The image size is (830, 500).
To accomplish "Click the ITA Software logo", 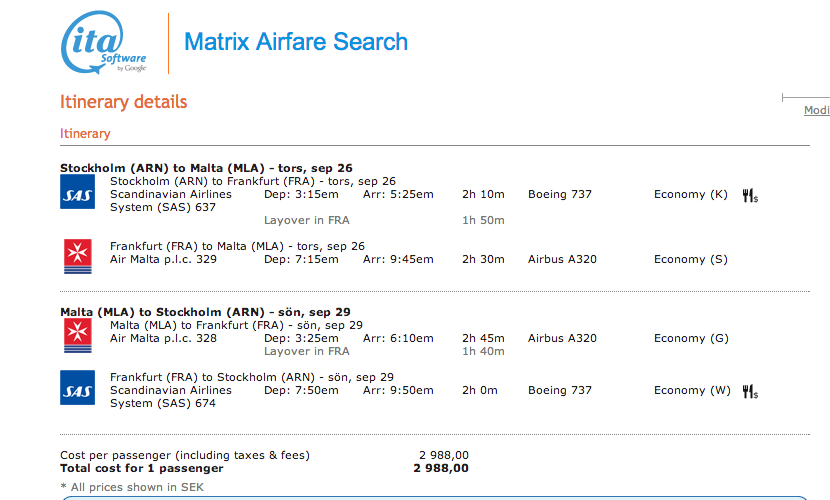I will coord(104,42).
